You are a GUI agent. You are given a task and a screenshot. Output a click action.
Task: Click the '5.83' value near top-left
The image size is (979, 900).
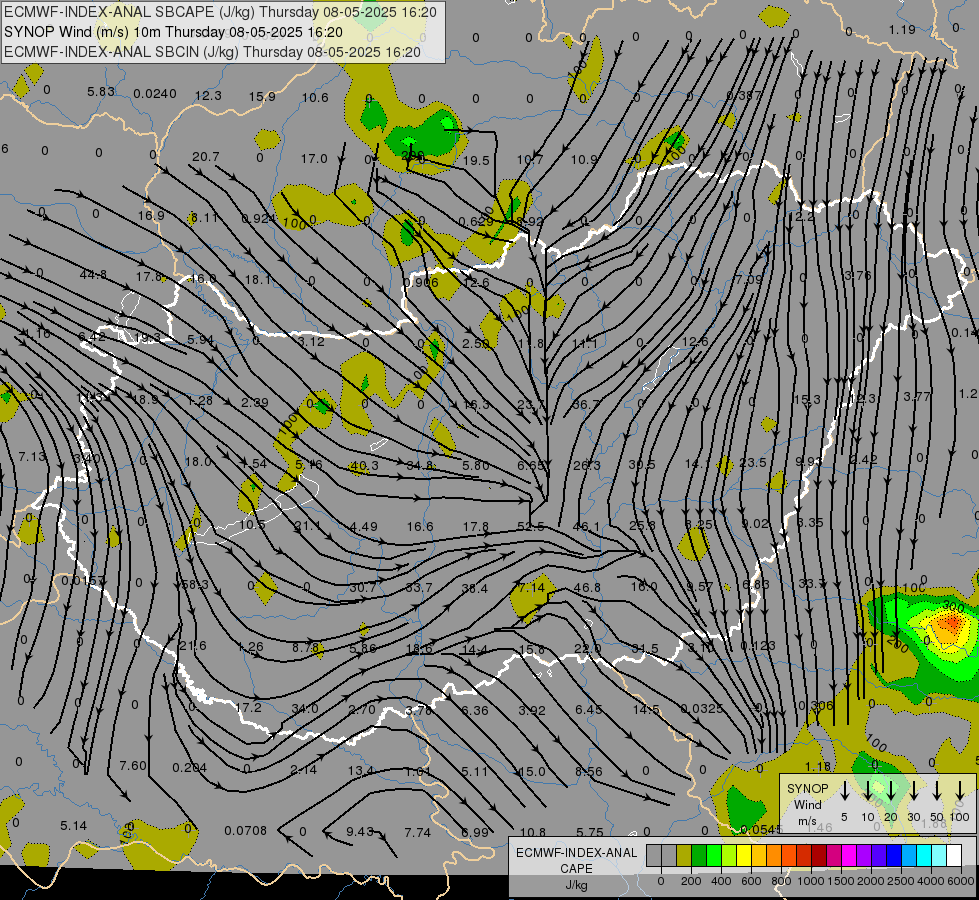101,91
